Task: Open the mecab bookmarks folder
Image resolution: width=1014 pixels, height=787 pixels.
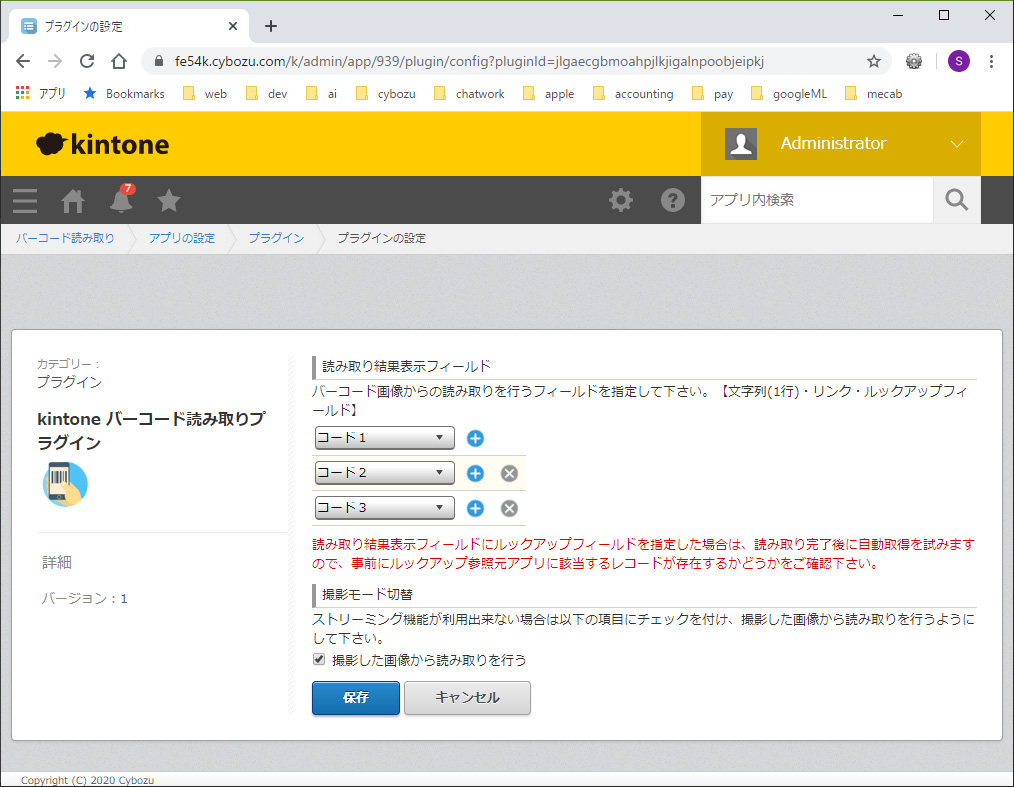Action: click(x=874, y=94)
